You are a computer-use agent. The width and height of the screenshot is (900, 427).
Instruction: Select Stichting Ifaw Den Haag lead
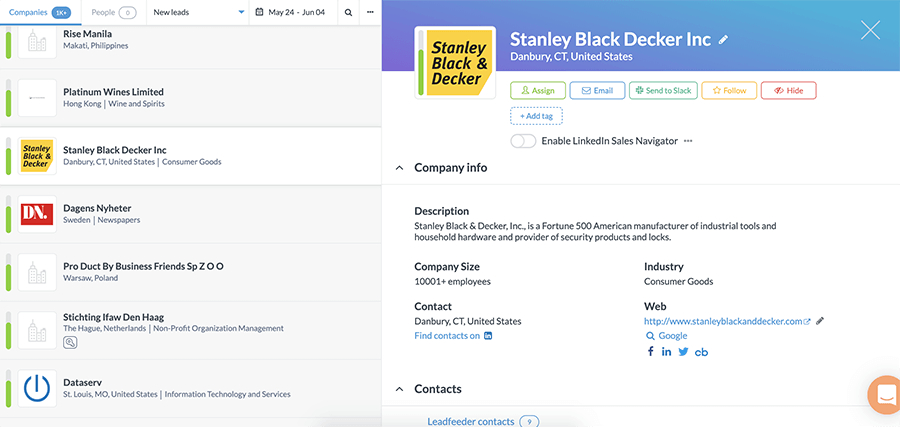click(191, 330)
